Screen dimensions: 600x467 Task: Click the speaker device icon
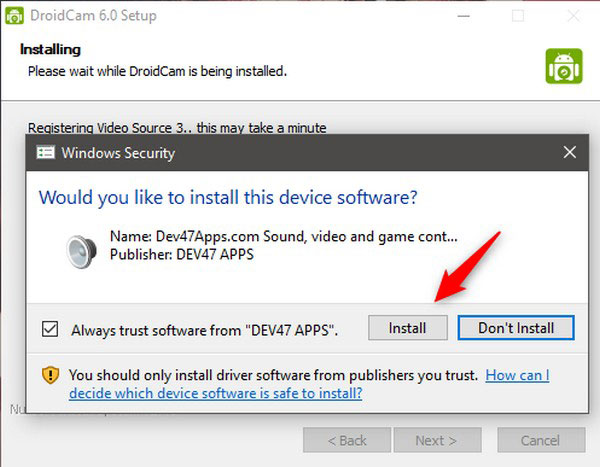point(81,251)
